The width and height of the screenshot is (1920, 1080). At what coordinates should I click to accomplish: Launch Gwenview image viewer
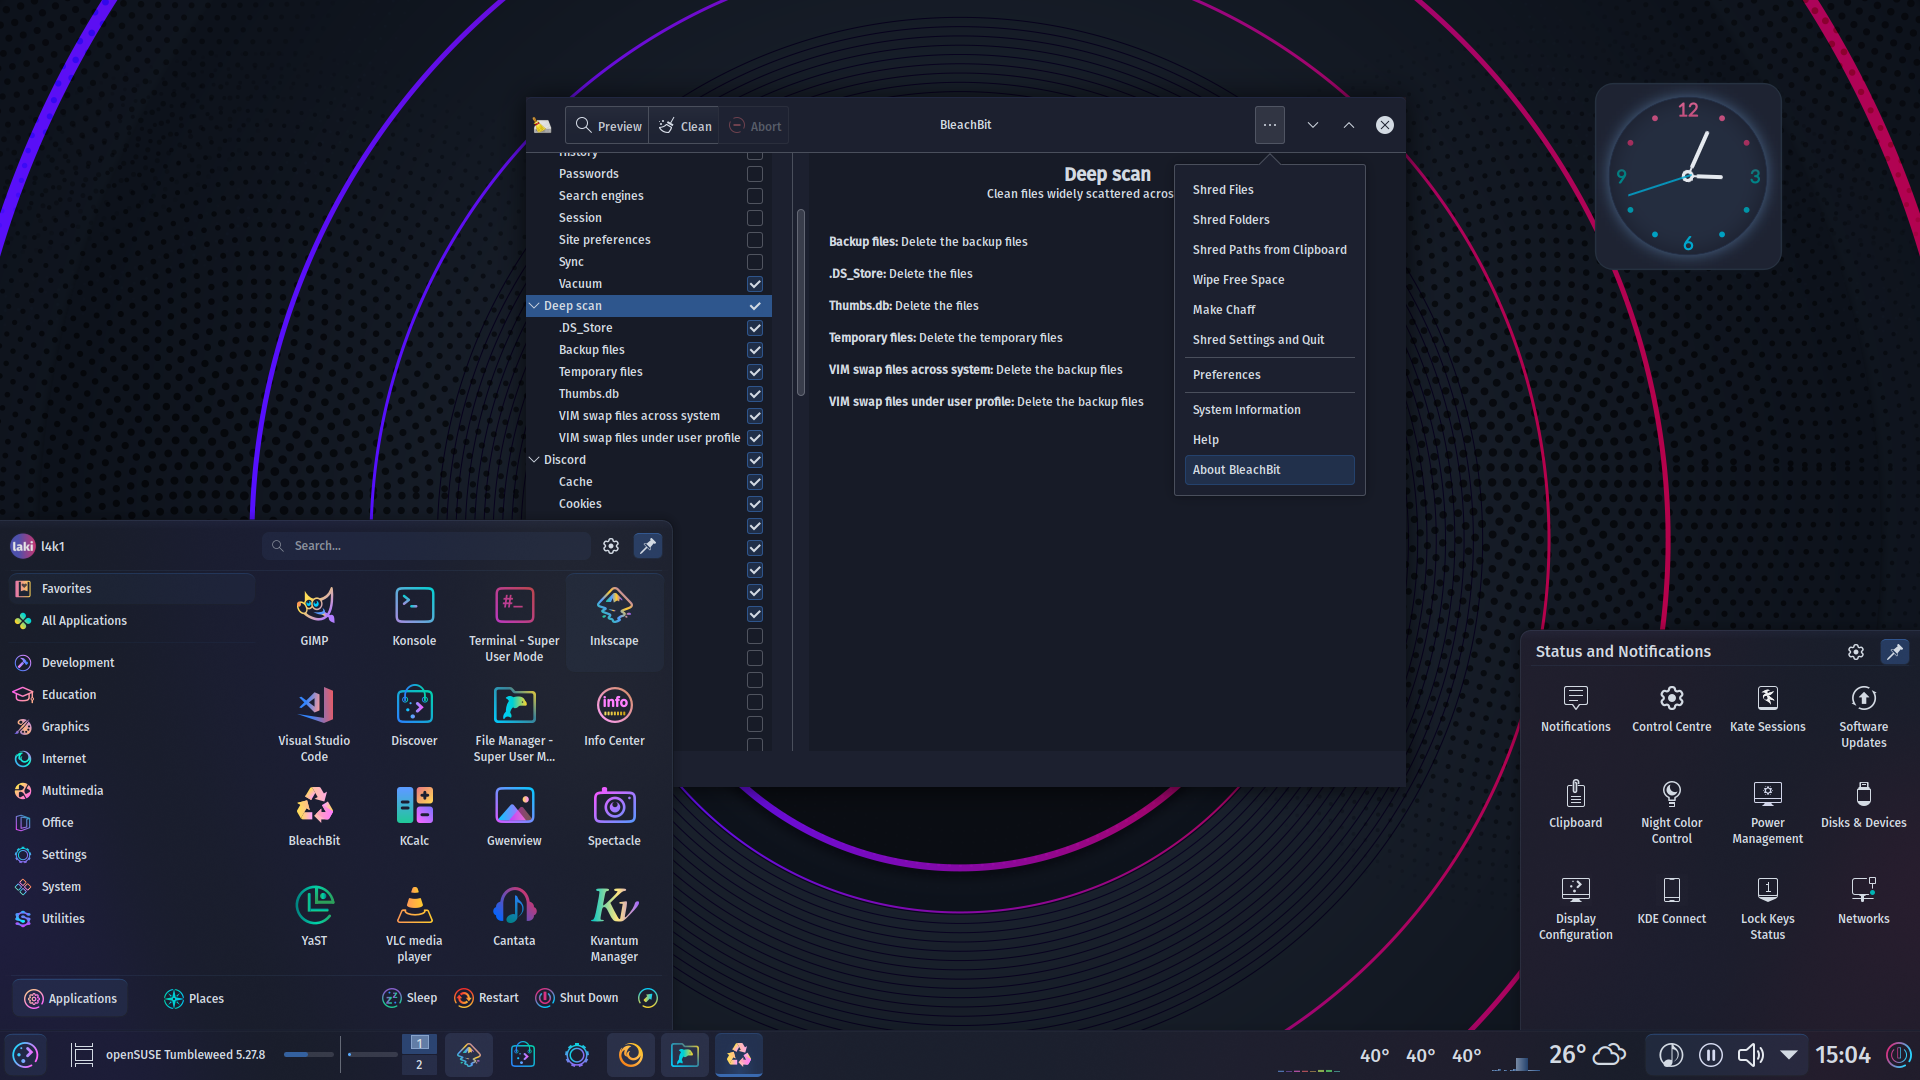pos(514,818)
